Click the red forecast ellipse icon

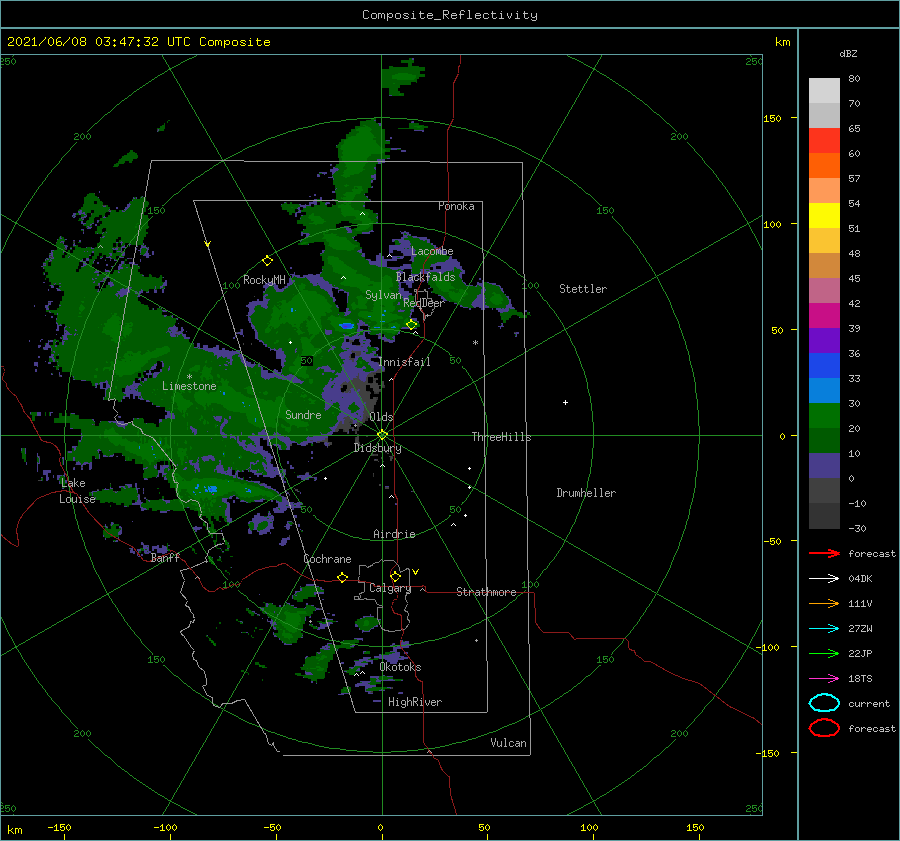pos(824,728)
